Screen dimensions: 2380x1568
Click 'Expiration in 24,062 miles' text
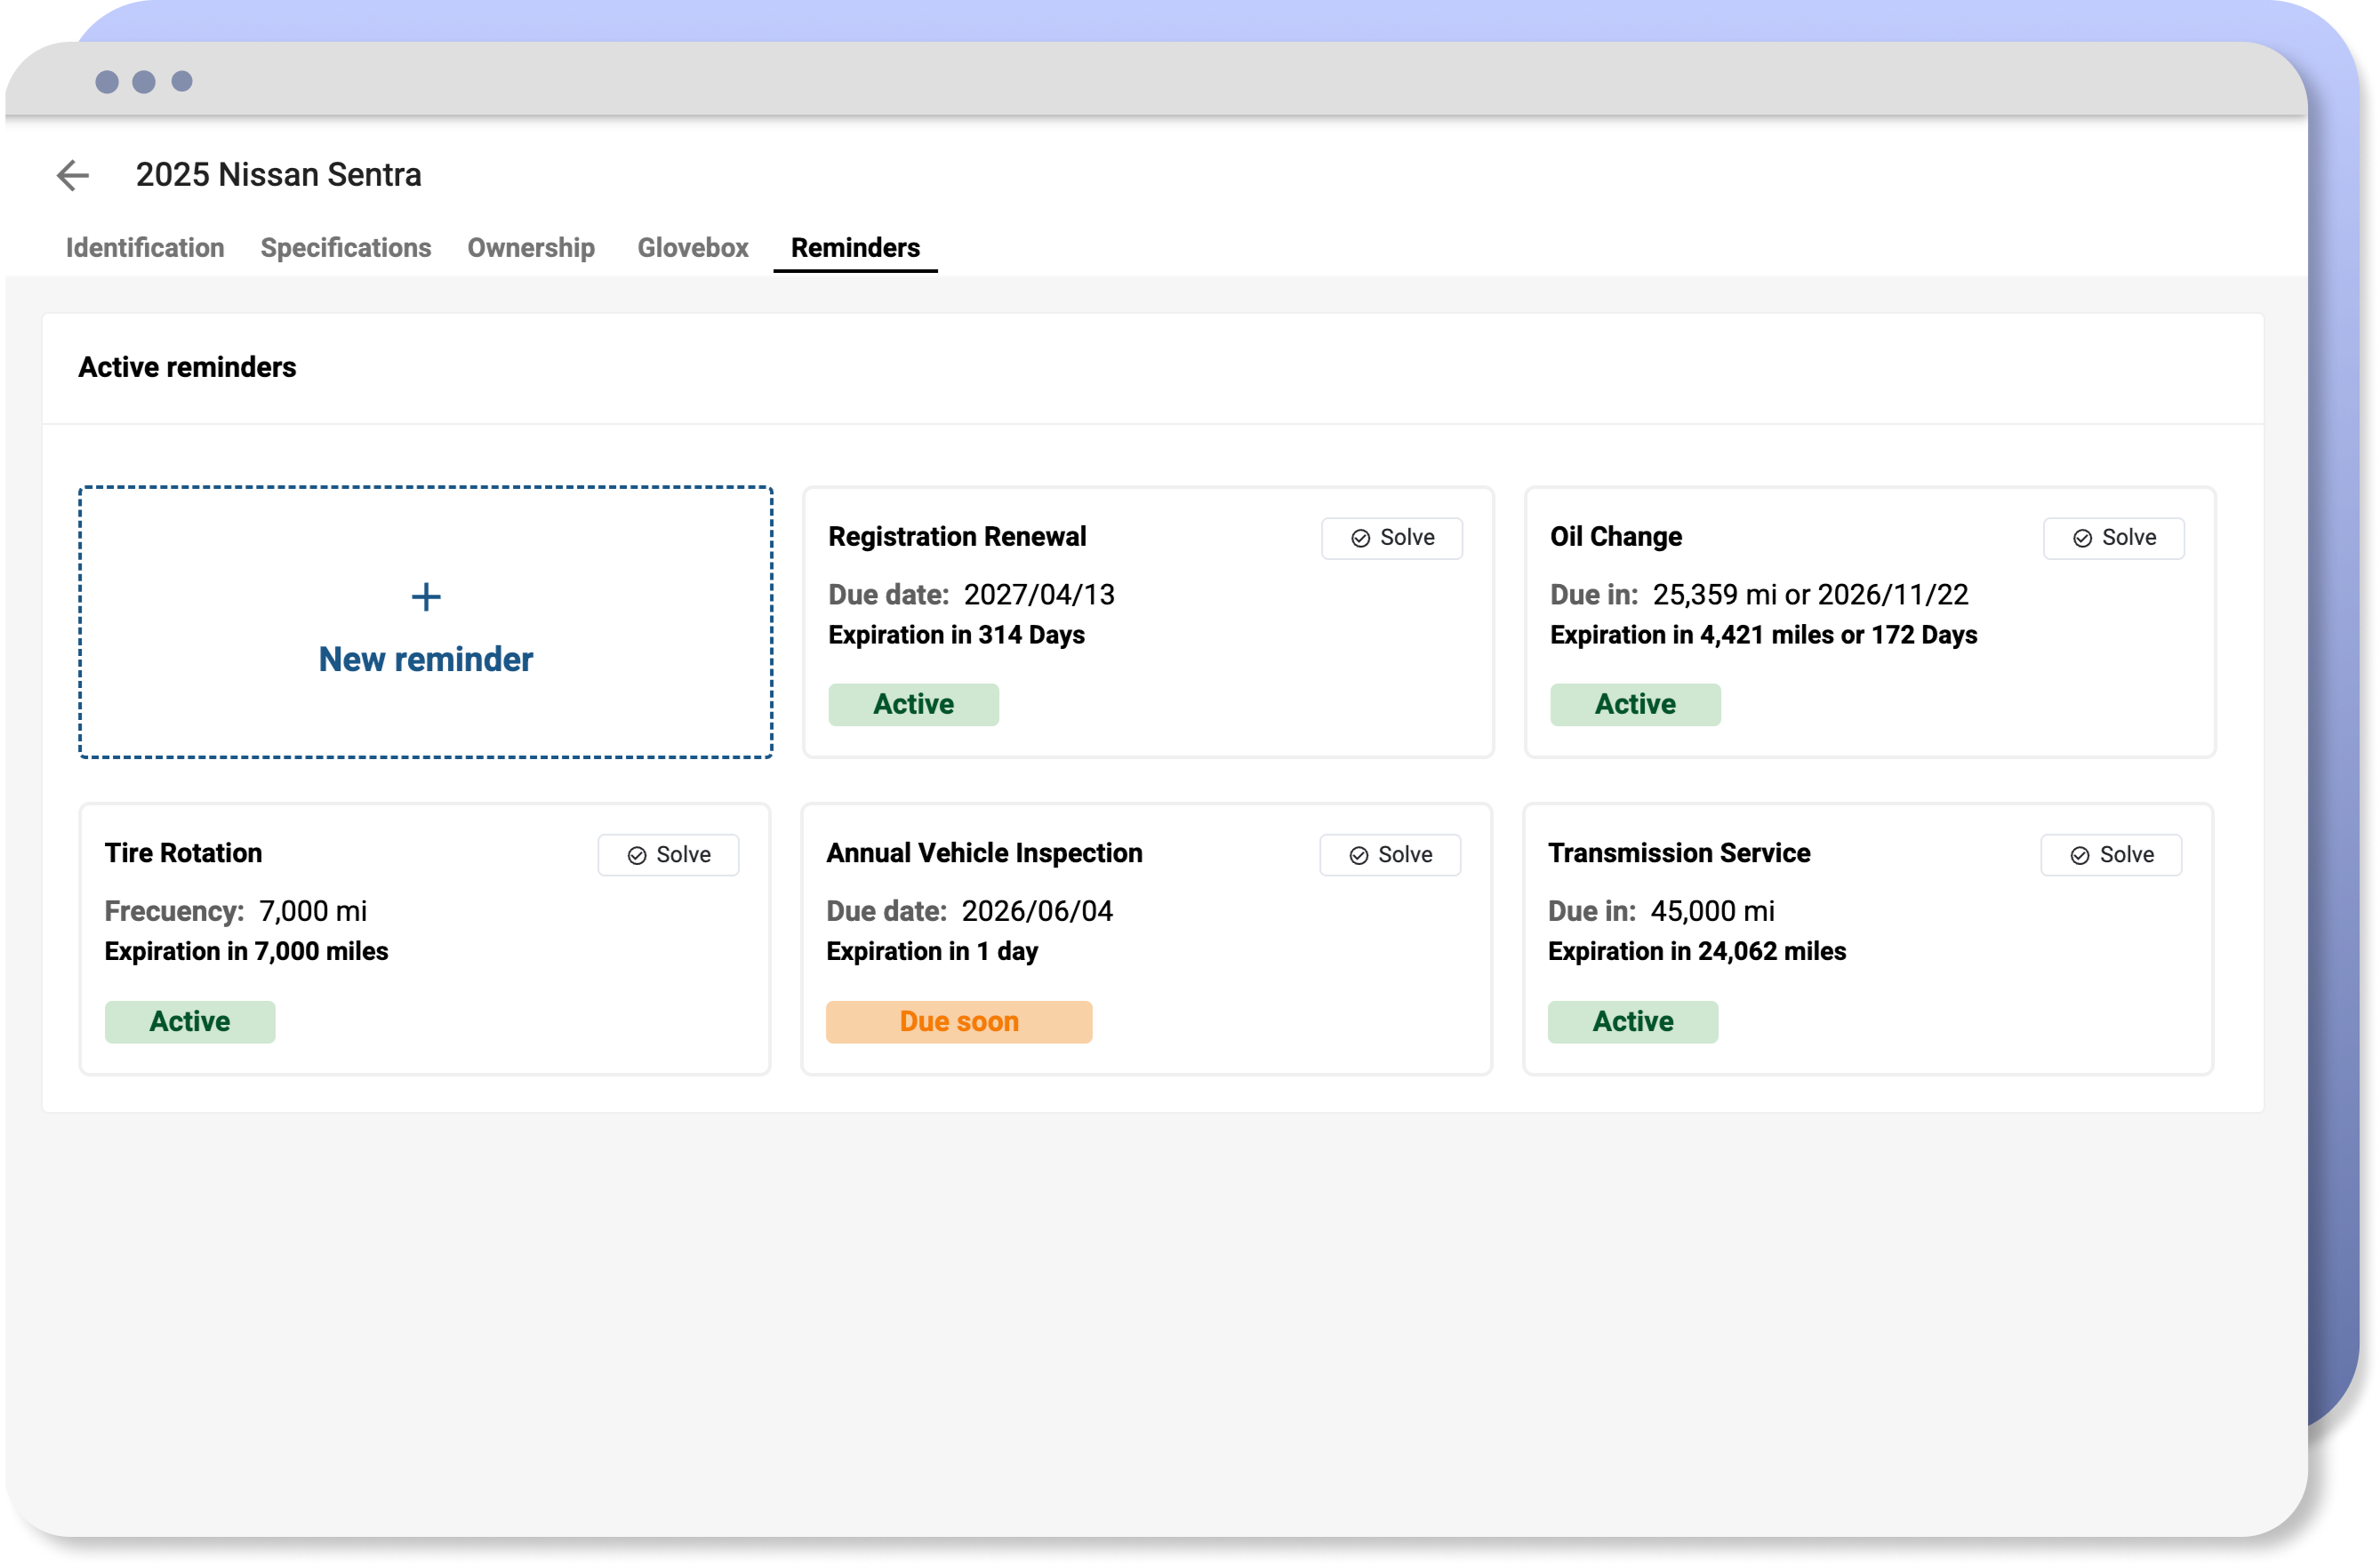coord(1697,951)
